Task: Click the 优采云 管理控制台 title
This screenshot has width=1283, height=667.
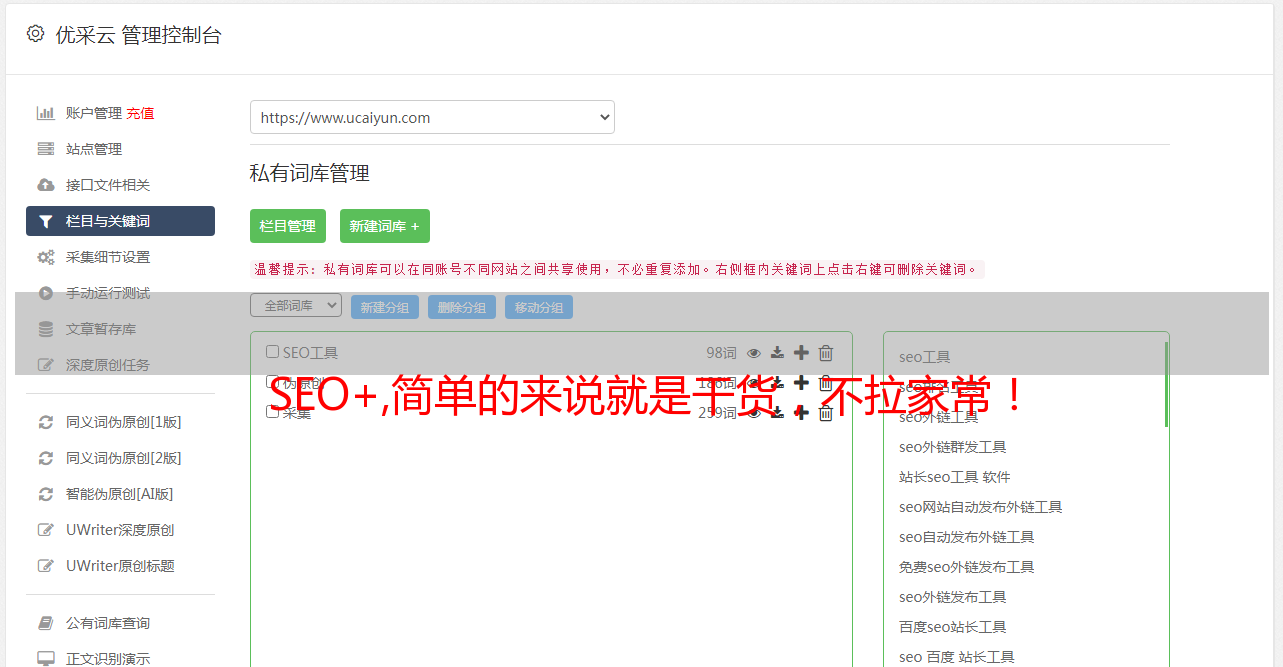Action: (139, 35)
